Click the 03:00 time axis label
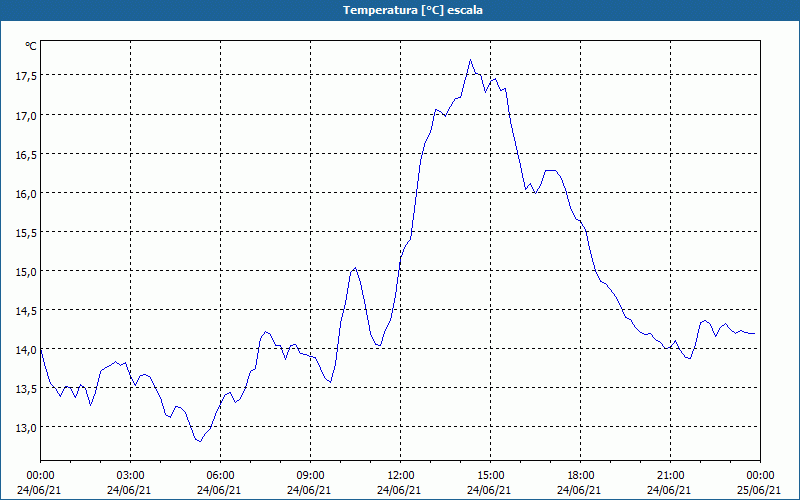The height and width of the screenshot is (500, 800). [x=131, y=476]
